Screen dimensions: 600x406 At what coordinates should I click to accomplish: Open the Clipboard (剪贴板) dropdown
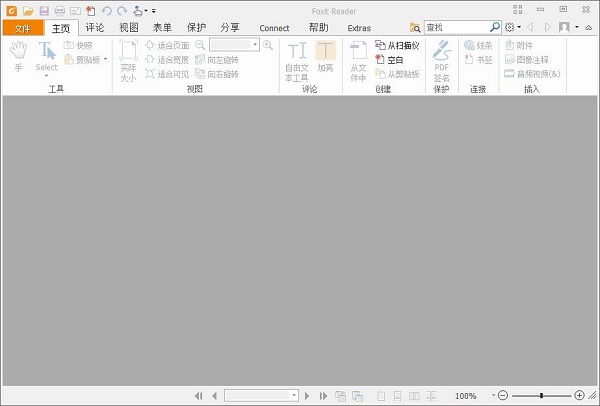(x=106, y=59)
